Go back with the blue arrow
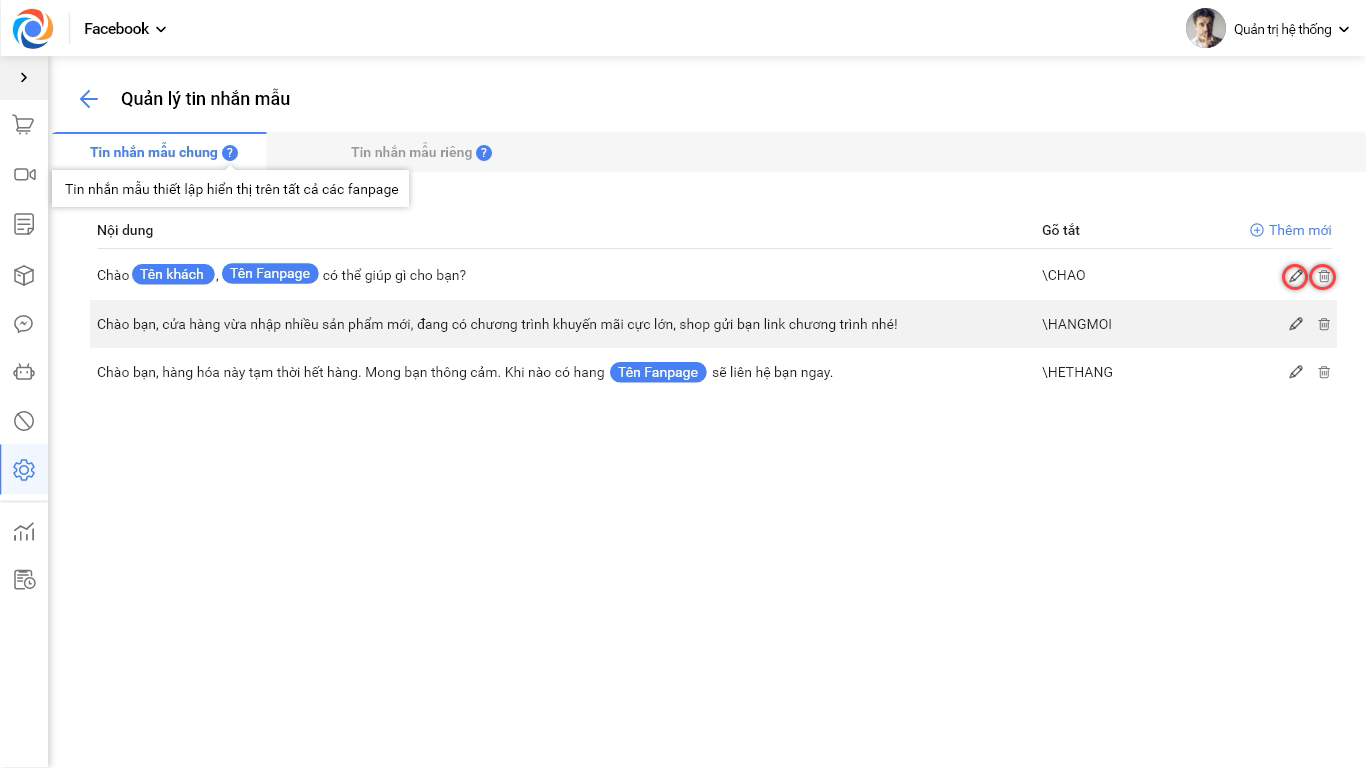Viewport: 1366px width, 768px height. [89, 99]
